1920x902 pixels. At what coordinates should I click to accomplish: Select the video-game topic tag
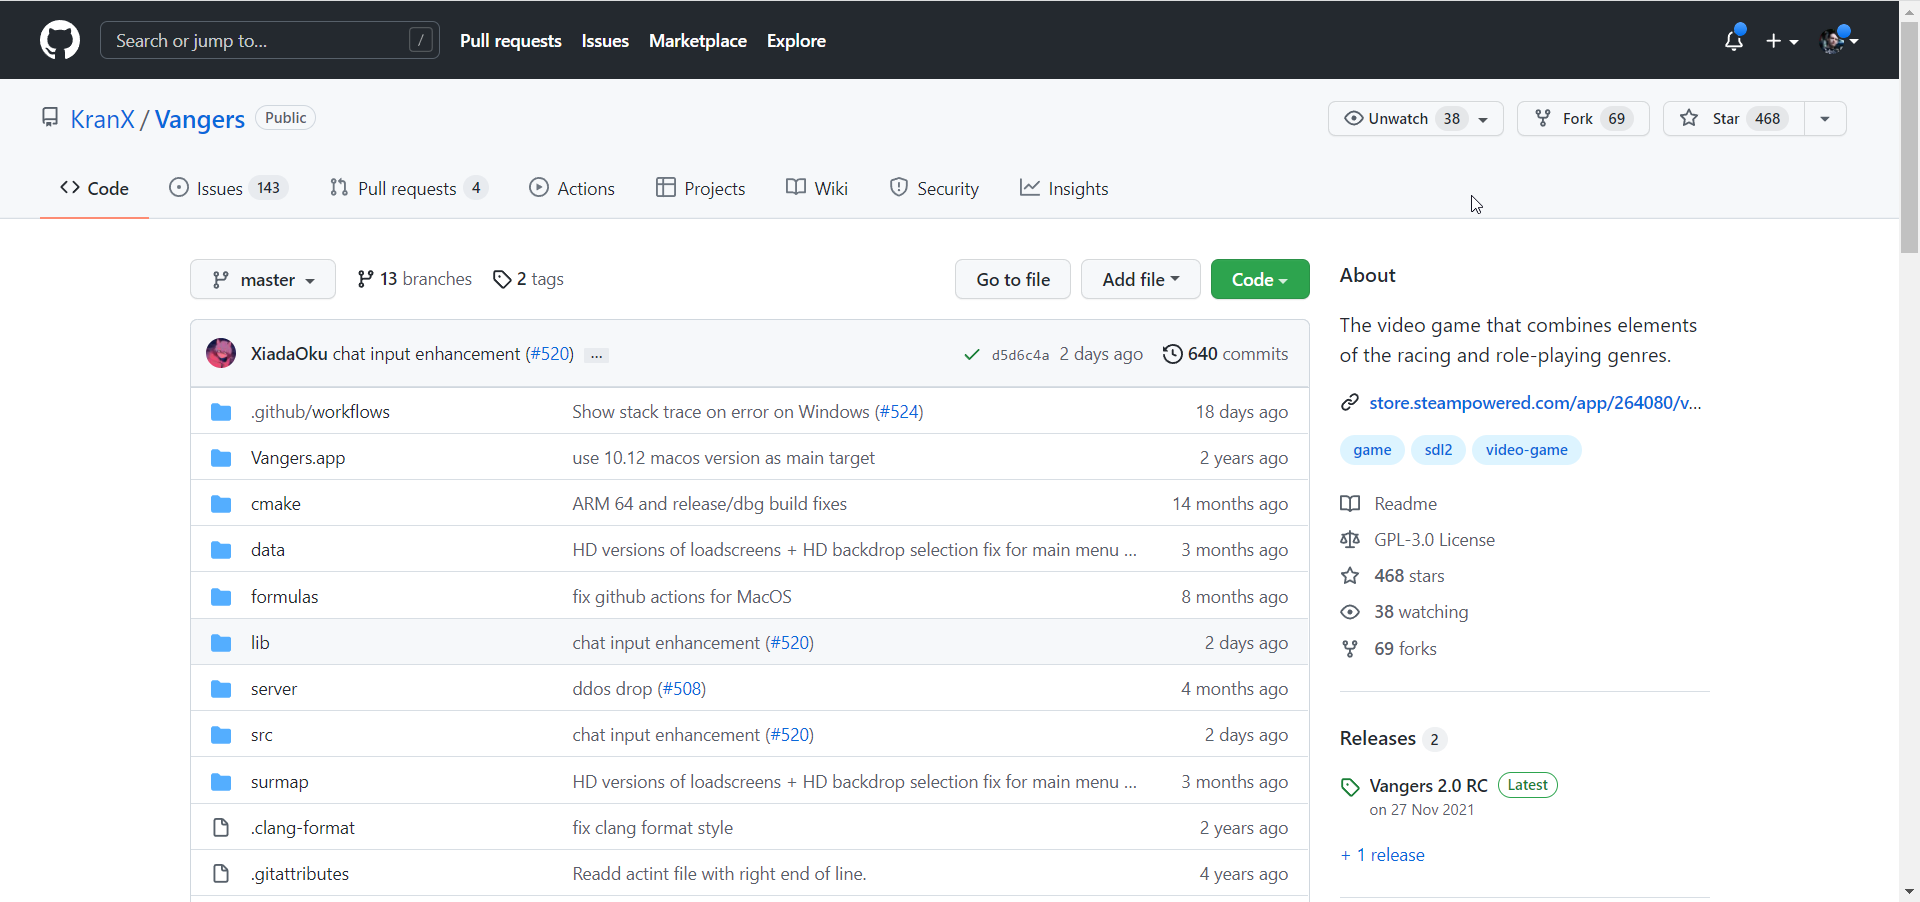tap(1526, 450)
